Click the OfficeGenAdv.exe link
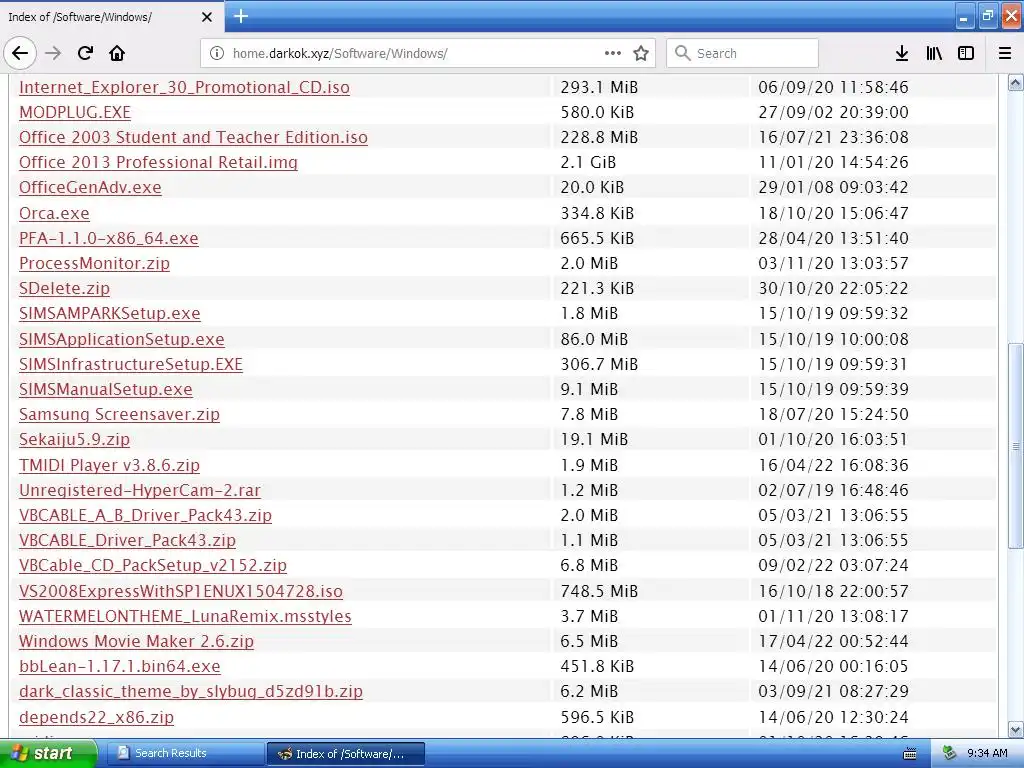Screen dimensions: 1024x768 90,187
